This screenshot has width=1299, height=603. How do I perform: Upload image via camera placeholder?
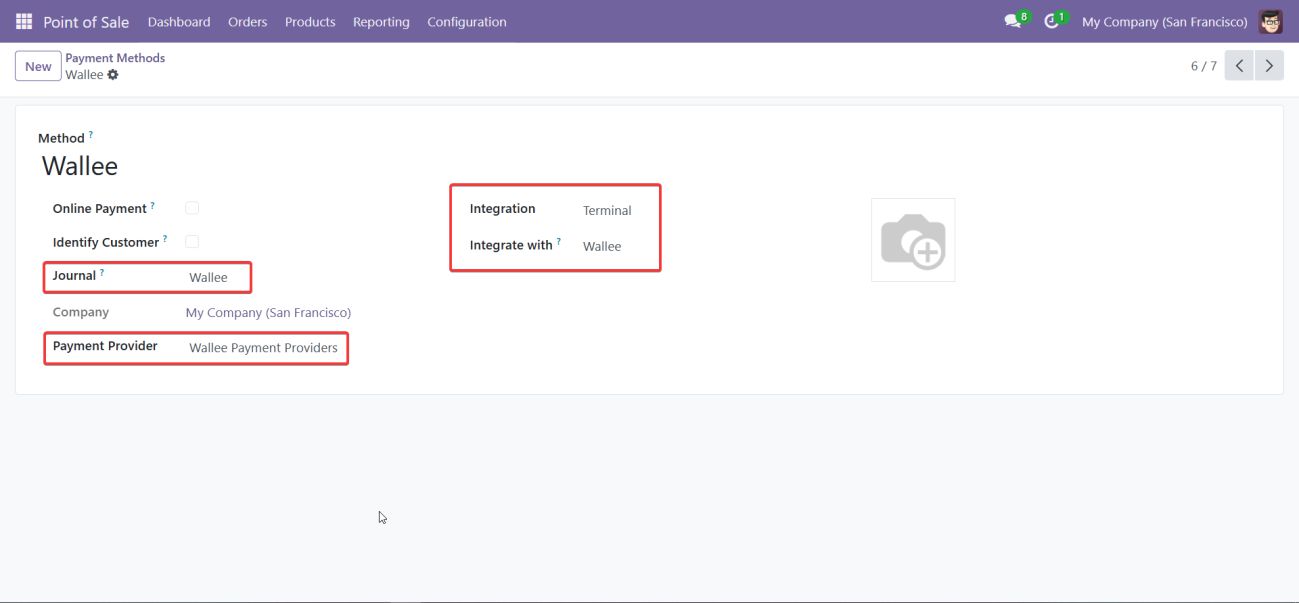pos(912,240)
